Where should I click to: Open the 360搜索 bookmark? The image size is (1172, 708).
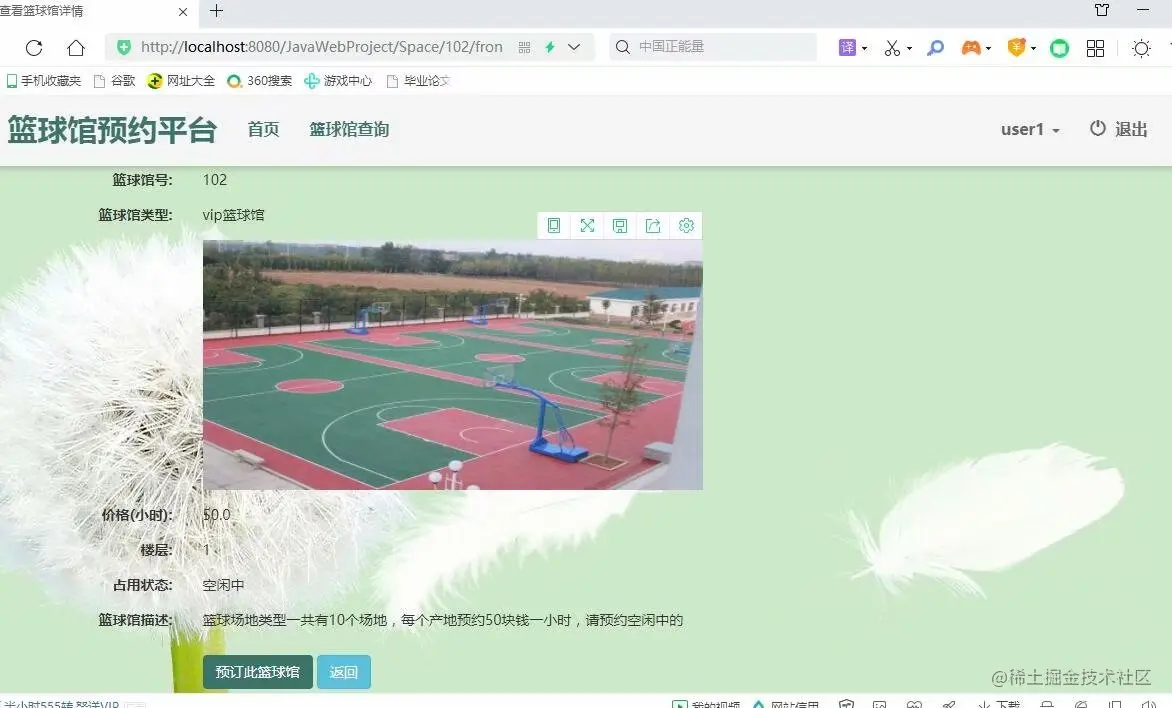(x=259, y=81)
